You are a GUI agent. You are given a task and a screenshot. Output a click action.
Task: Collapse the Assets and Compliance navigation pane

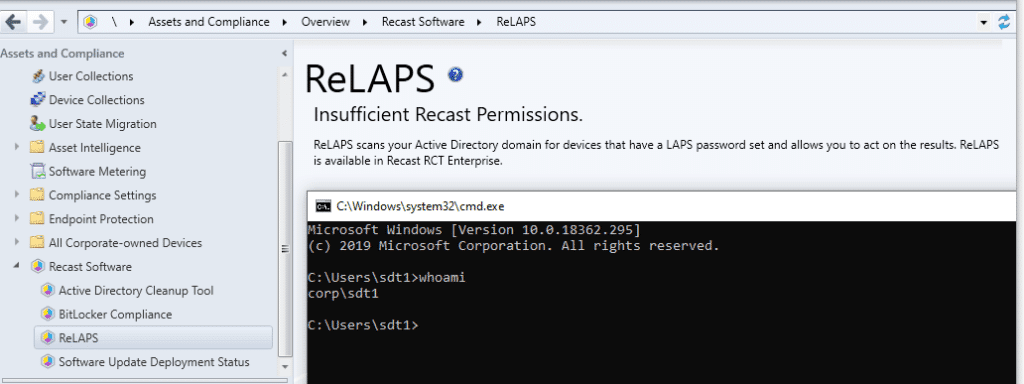pos(284,54)
